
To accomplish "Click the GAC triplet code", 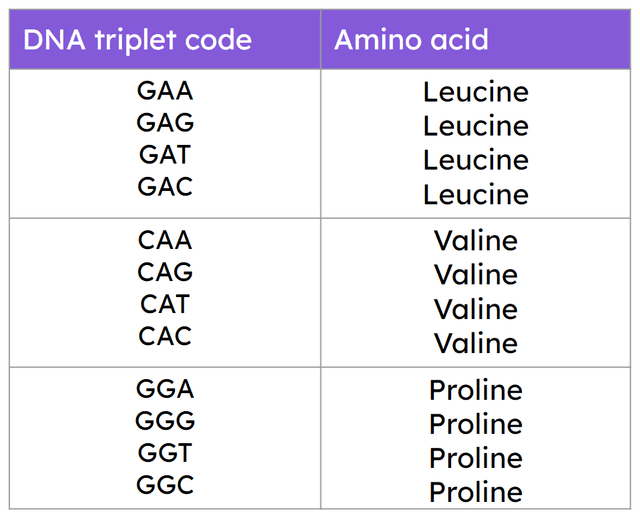I will pyautogui.click(x=165, y=187).
